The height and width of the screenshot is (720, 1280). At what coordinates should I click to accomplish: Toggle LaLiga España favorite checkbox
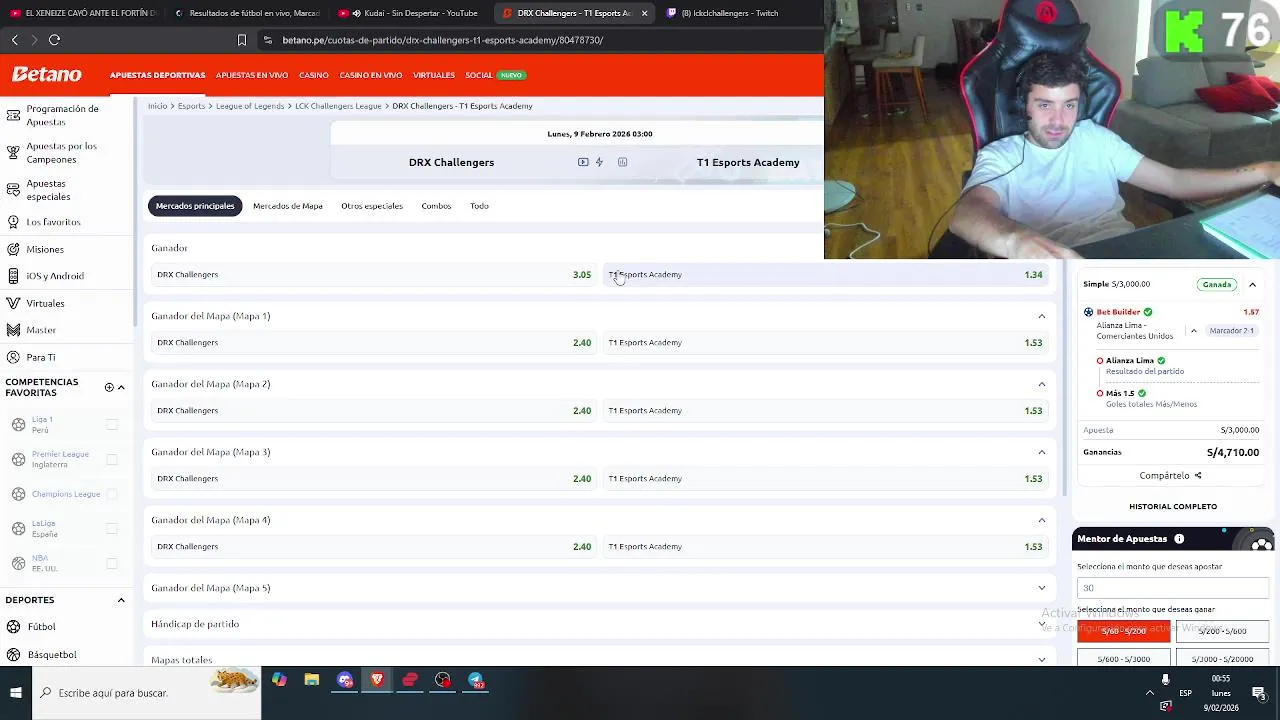112,529
